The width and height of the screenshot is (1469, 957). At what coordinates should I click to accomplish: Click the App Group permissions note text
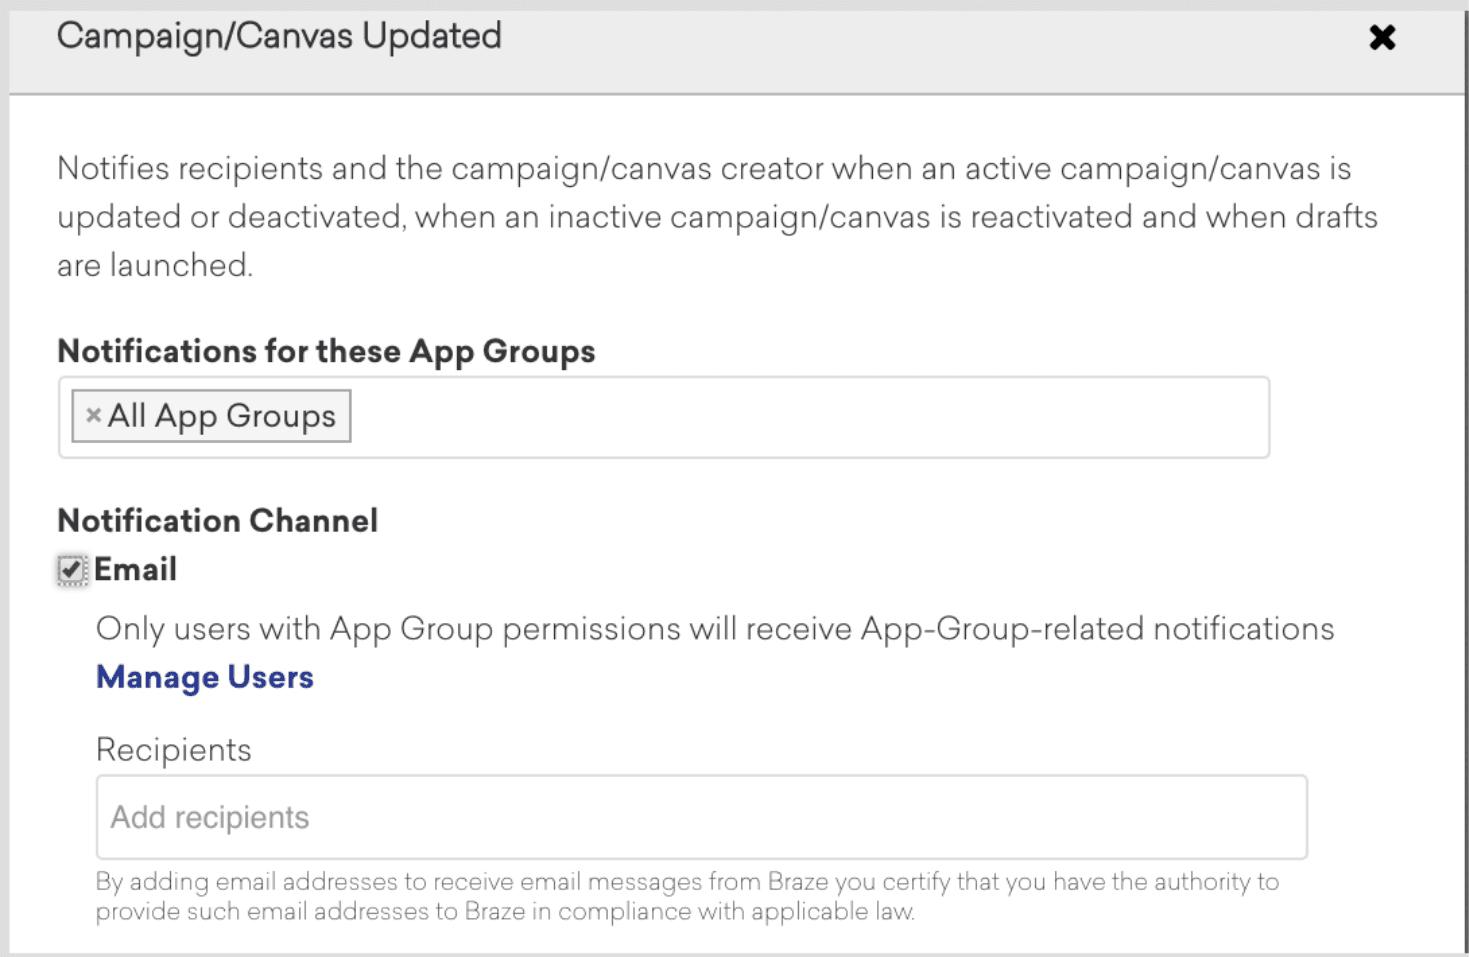pyautogui.click(x=714, y=629)
